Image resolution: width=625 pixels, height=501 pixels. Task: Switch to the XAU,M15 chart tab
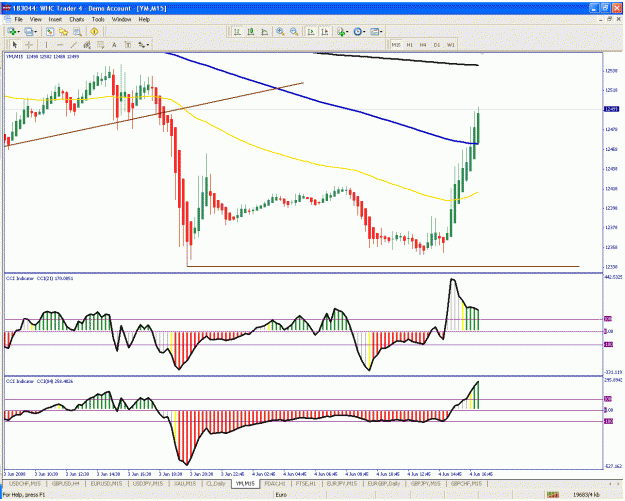point(185,483)
